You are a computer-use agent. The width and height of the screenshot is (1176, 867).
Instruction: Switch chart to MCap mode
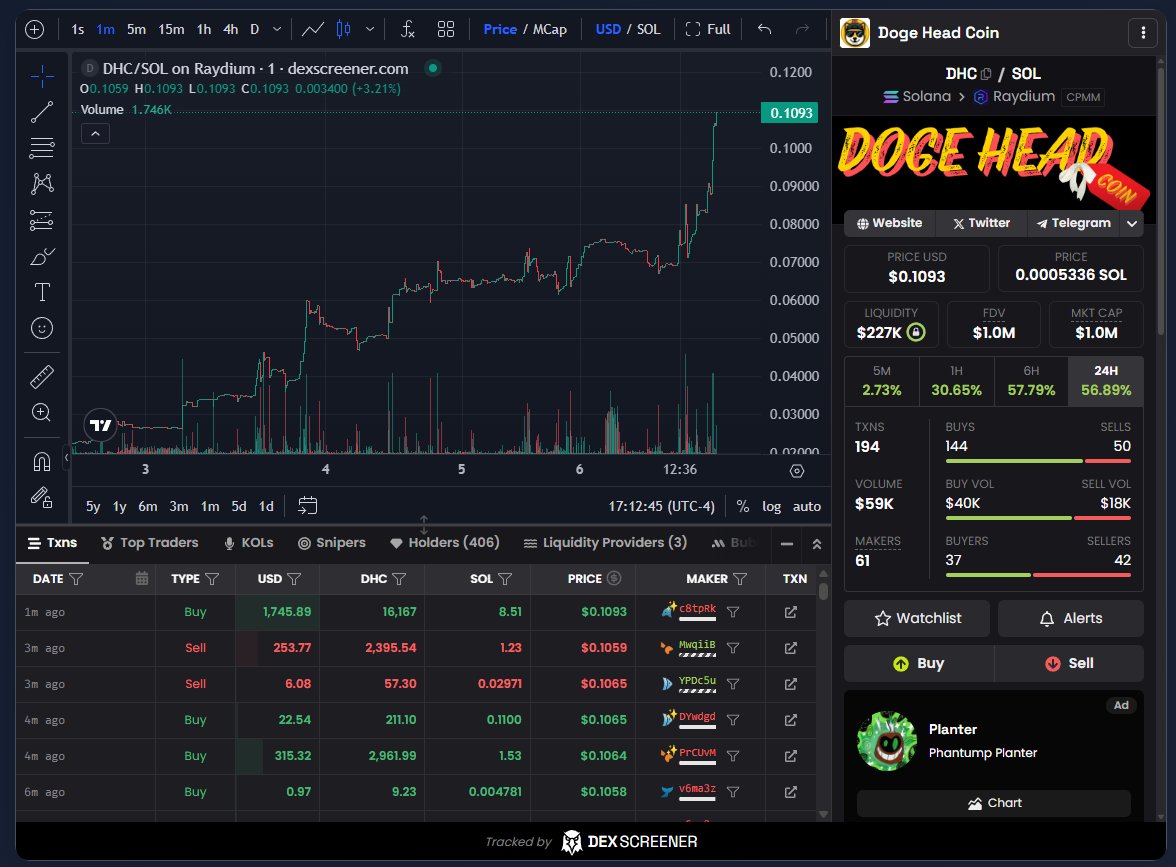click(550, 29)
